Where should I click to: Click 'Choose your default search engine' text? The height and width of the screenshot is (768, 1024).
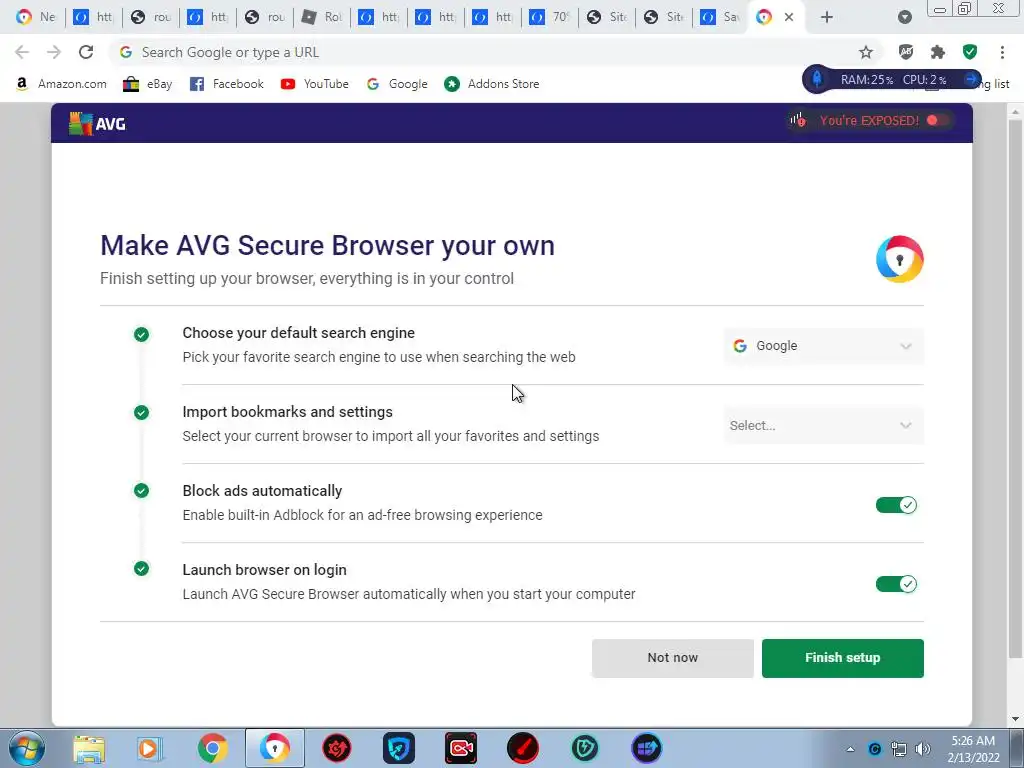pyautogui.click(x=298, y=332)
